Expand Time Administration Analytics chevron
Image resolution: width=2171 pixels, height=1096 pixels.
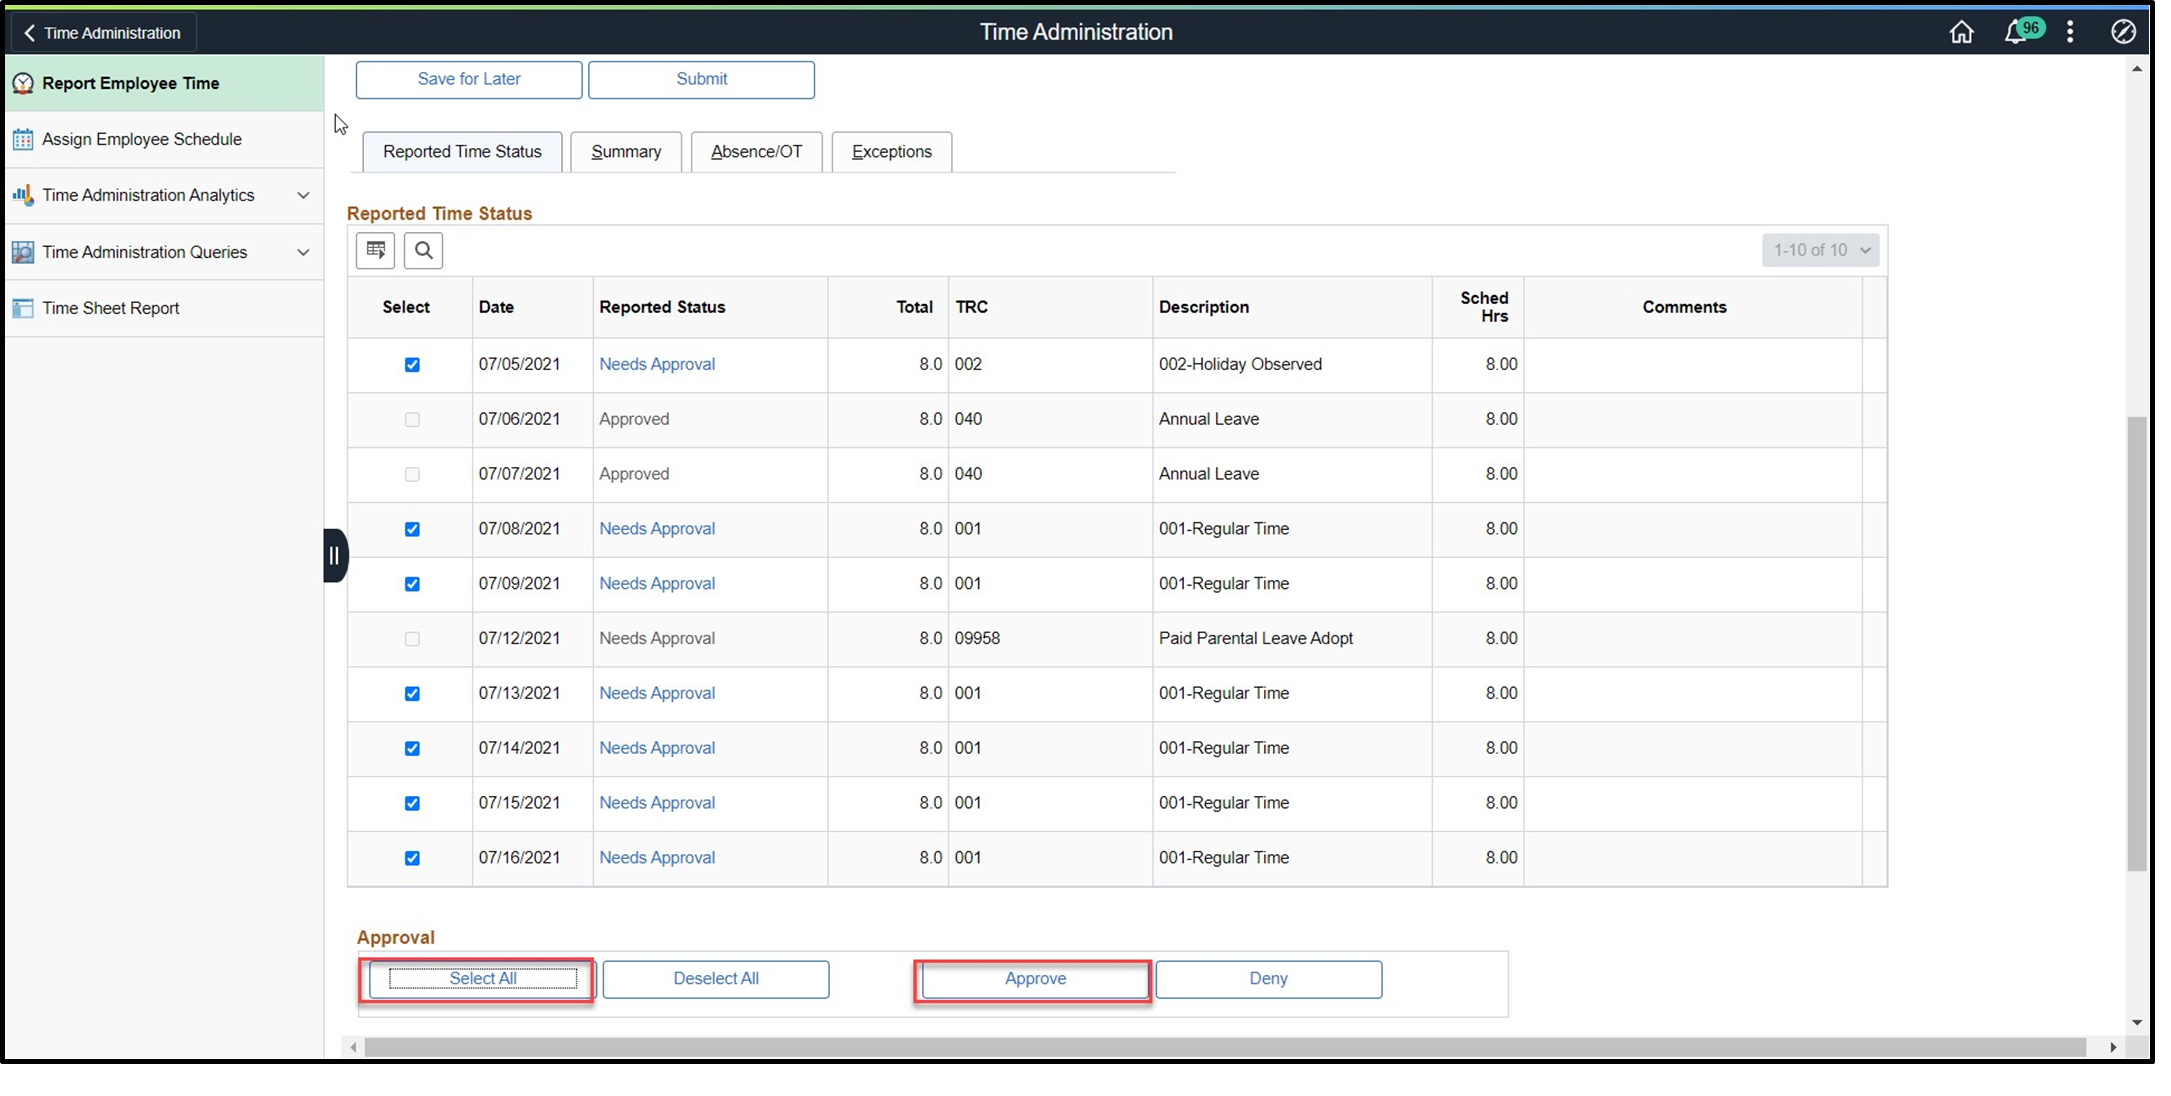(304, 195)
